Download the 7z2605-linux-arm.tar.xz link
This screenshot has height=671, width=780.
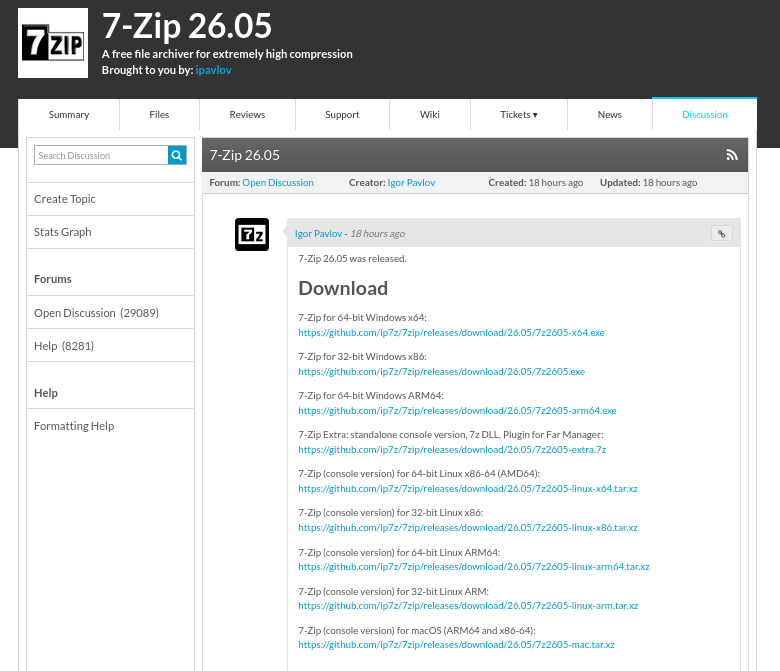(468, 605)
